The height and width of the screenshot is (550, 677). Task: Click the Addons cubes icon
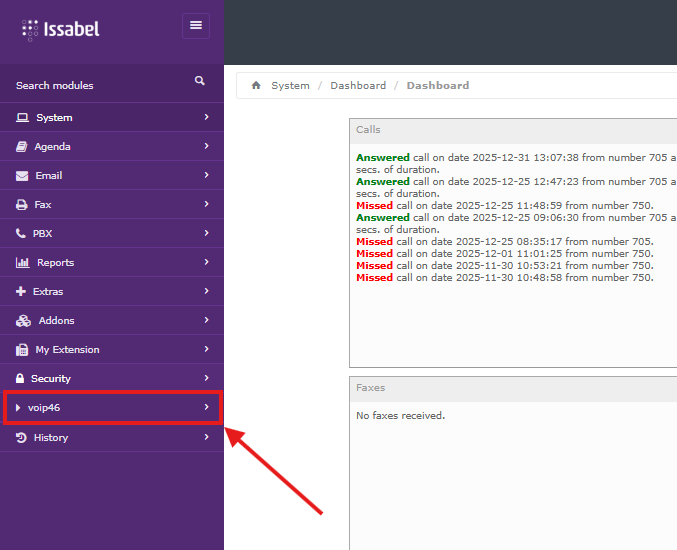23,321
